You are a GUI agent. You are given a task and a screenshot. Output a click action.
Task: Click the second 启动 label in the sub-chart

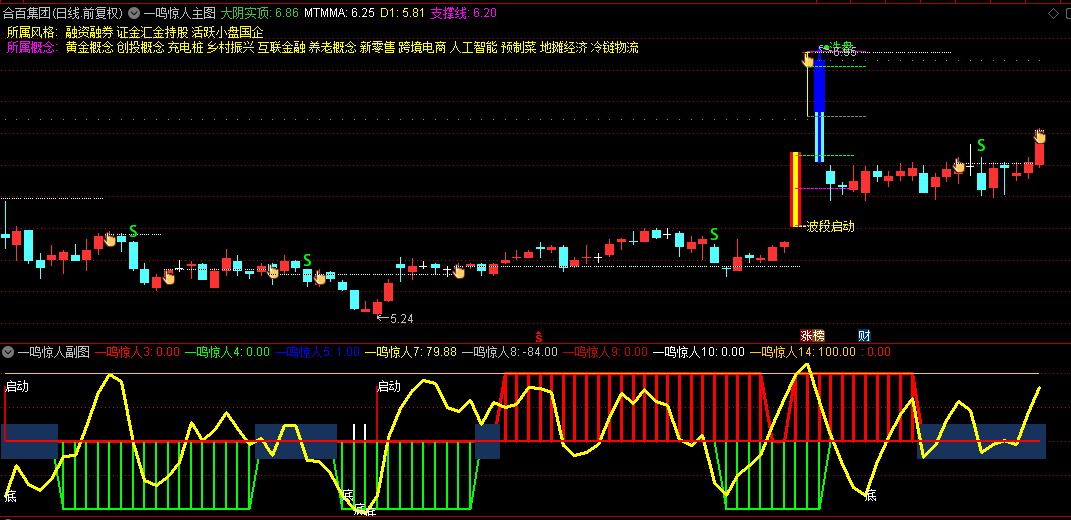[389, 386]
